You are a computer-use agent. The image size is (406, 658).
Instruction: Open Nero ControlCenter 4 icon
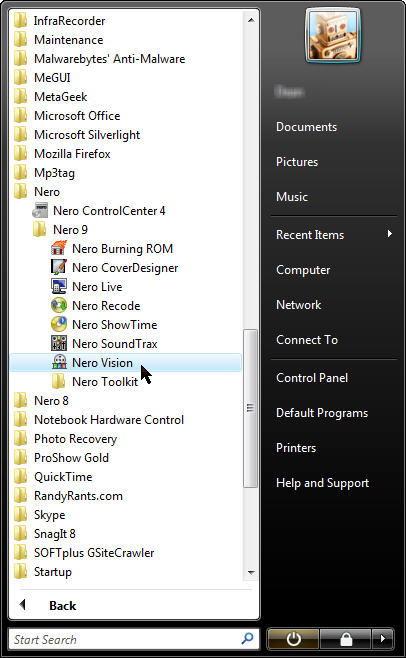pos(40,210)
